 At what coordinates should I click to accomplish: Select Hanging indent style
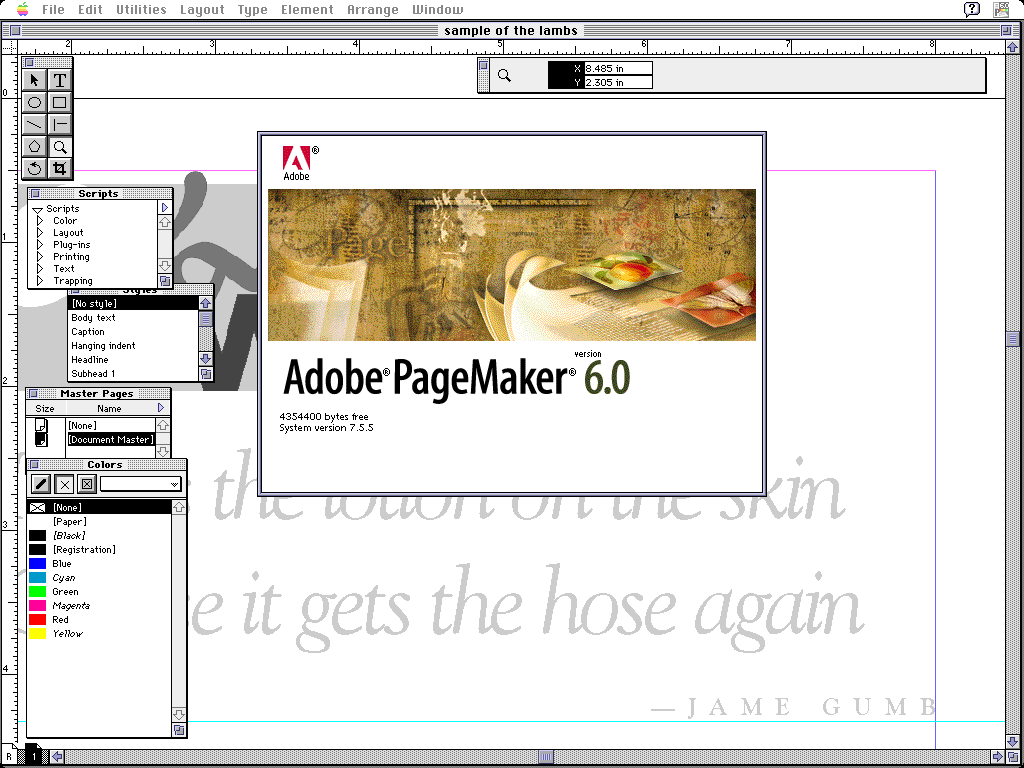tap(133, 345)
